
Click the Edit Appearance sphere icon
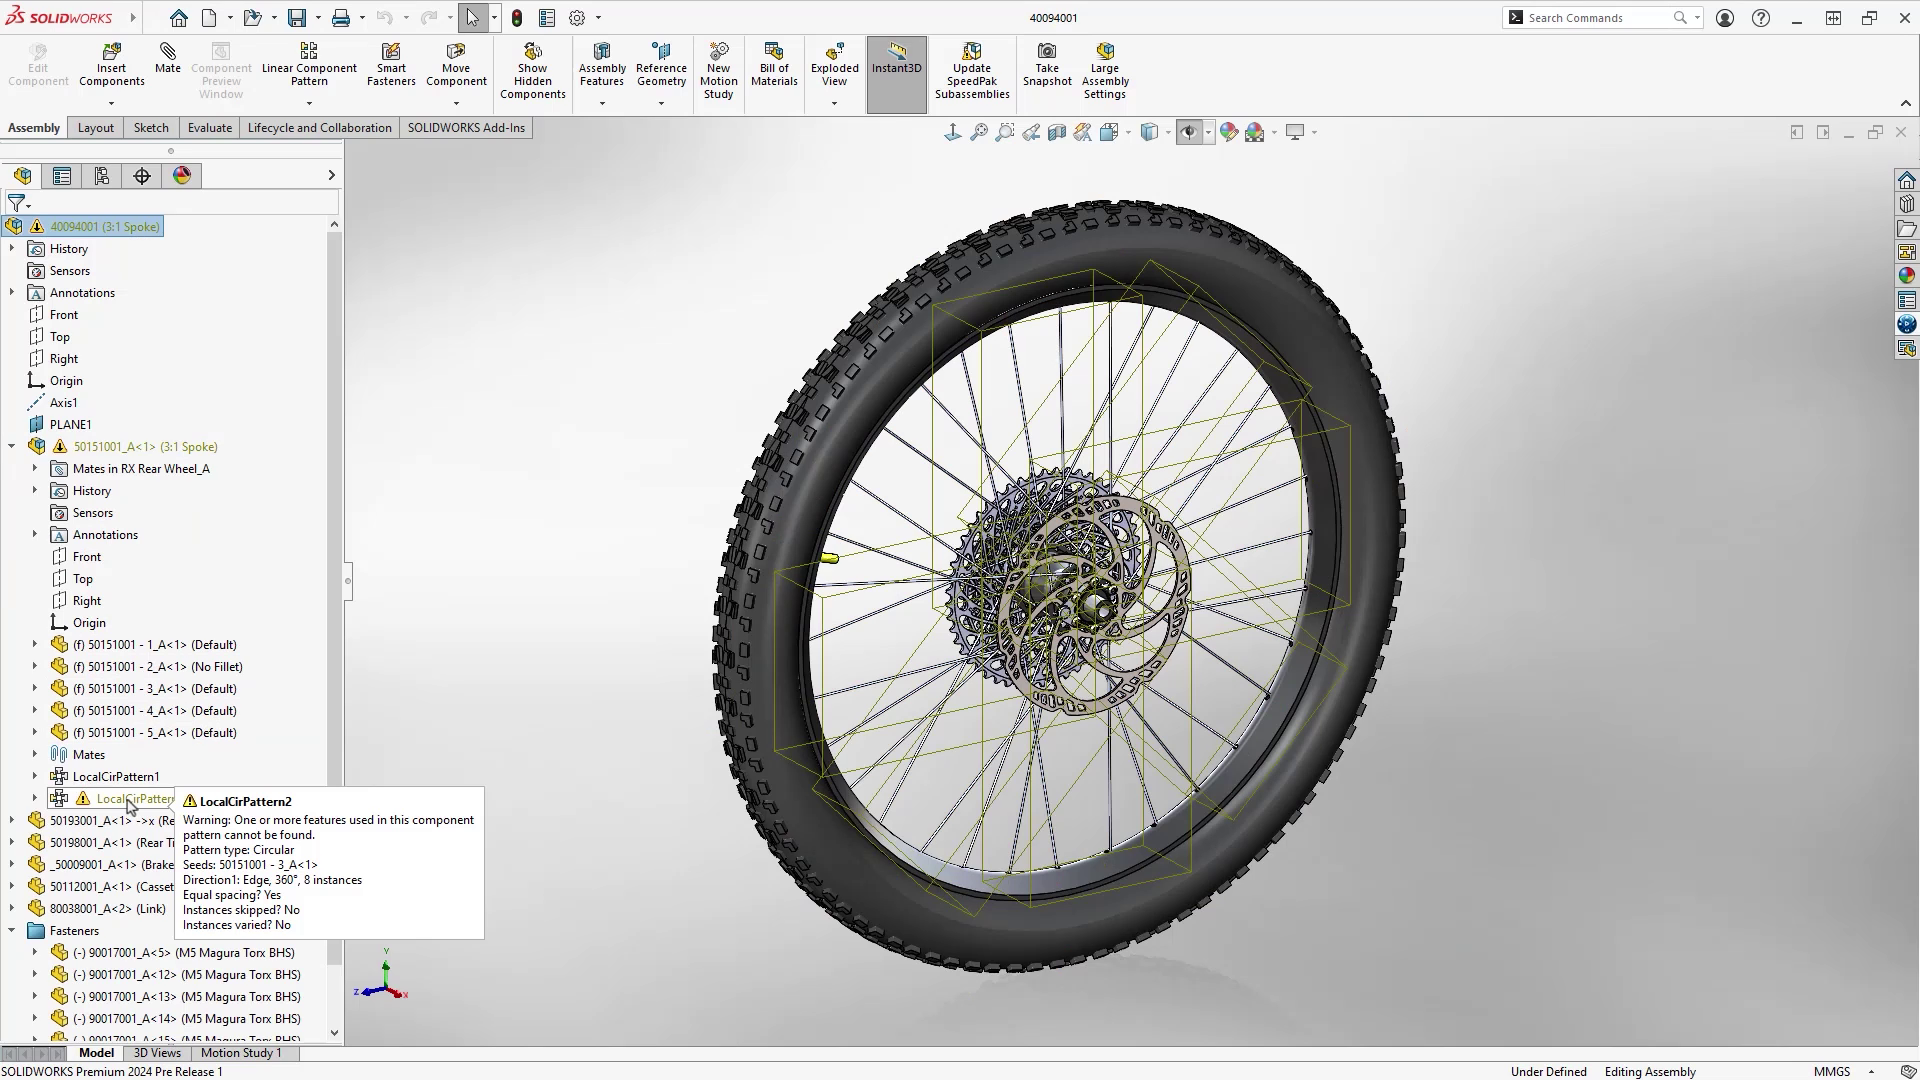tap(1230, 132)
